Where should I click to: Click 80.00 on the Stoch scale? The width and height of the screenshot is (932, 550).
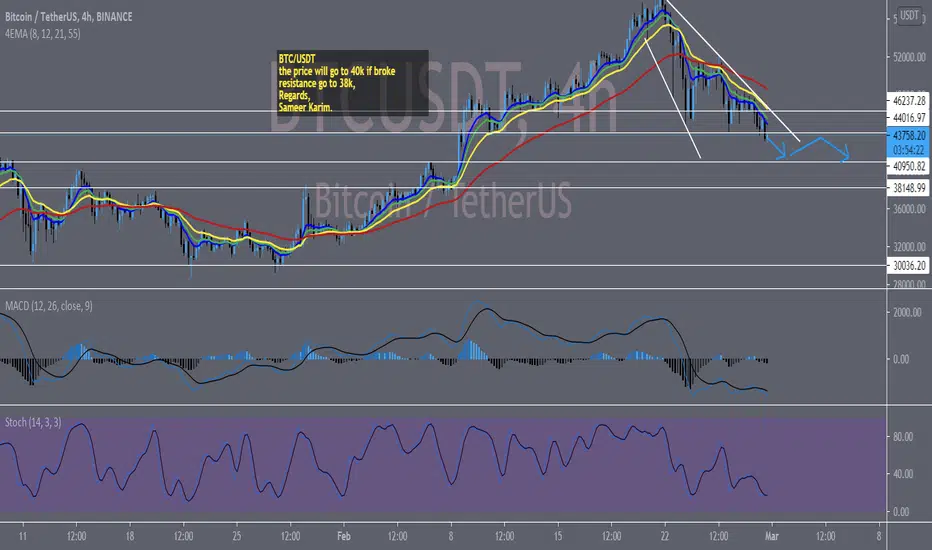pyautogui.click(x=903, y=436)
